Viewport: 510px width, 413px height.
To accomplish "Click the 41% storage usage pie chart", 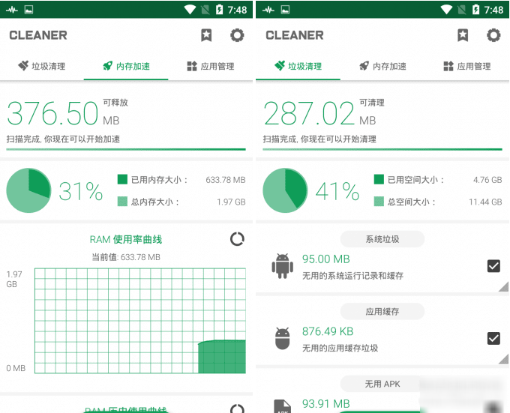I will 285,190.
